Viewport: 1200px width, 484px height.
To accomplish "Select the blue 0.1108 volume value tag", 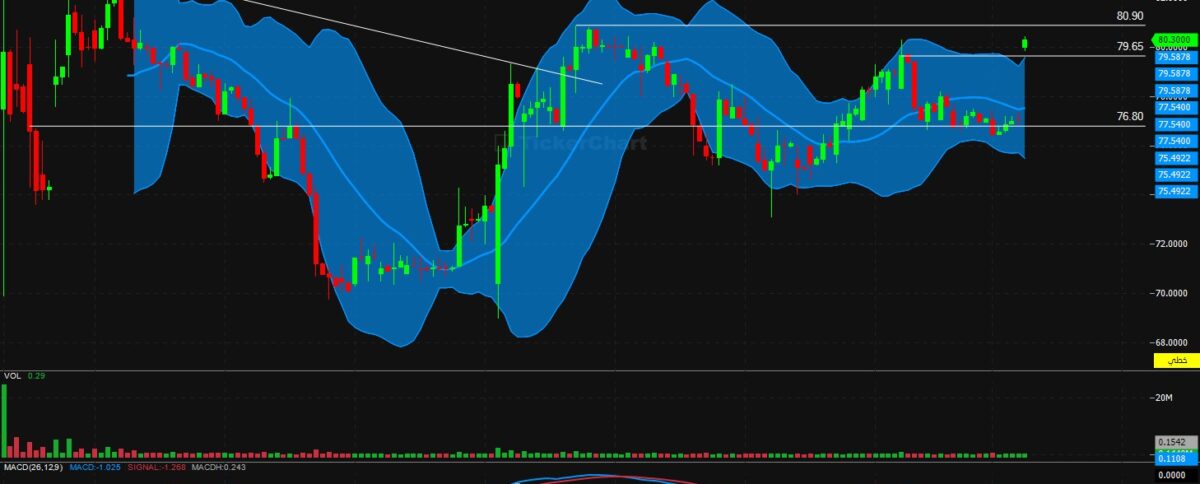I will pos(1171,456).
